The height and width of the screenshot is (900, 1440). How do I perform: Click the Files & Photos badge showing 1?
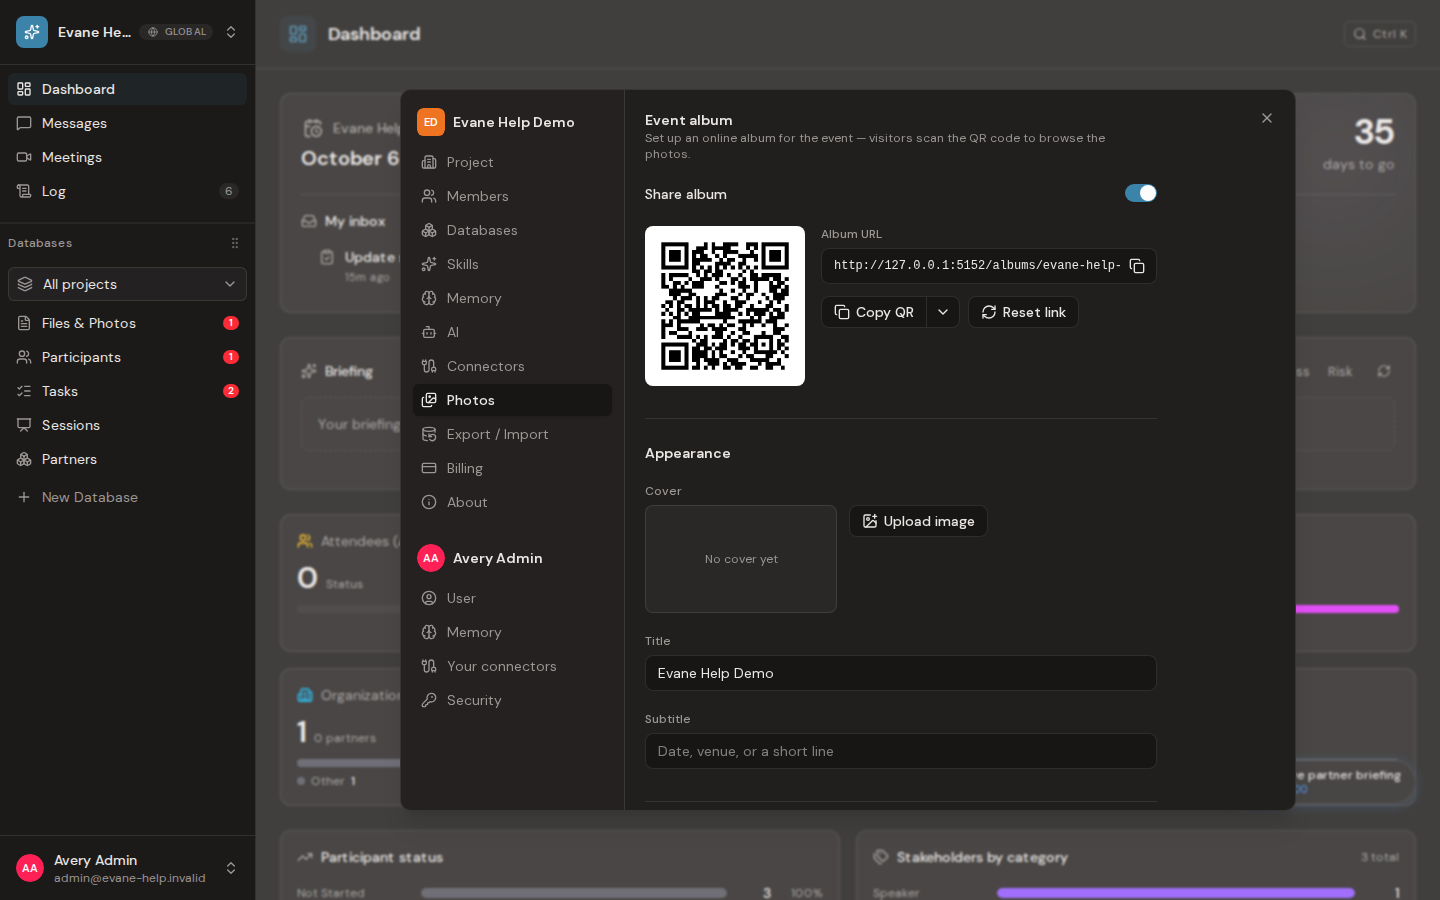231,323
